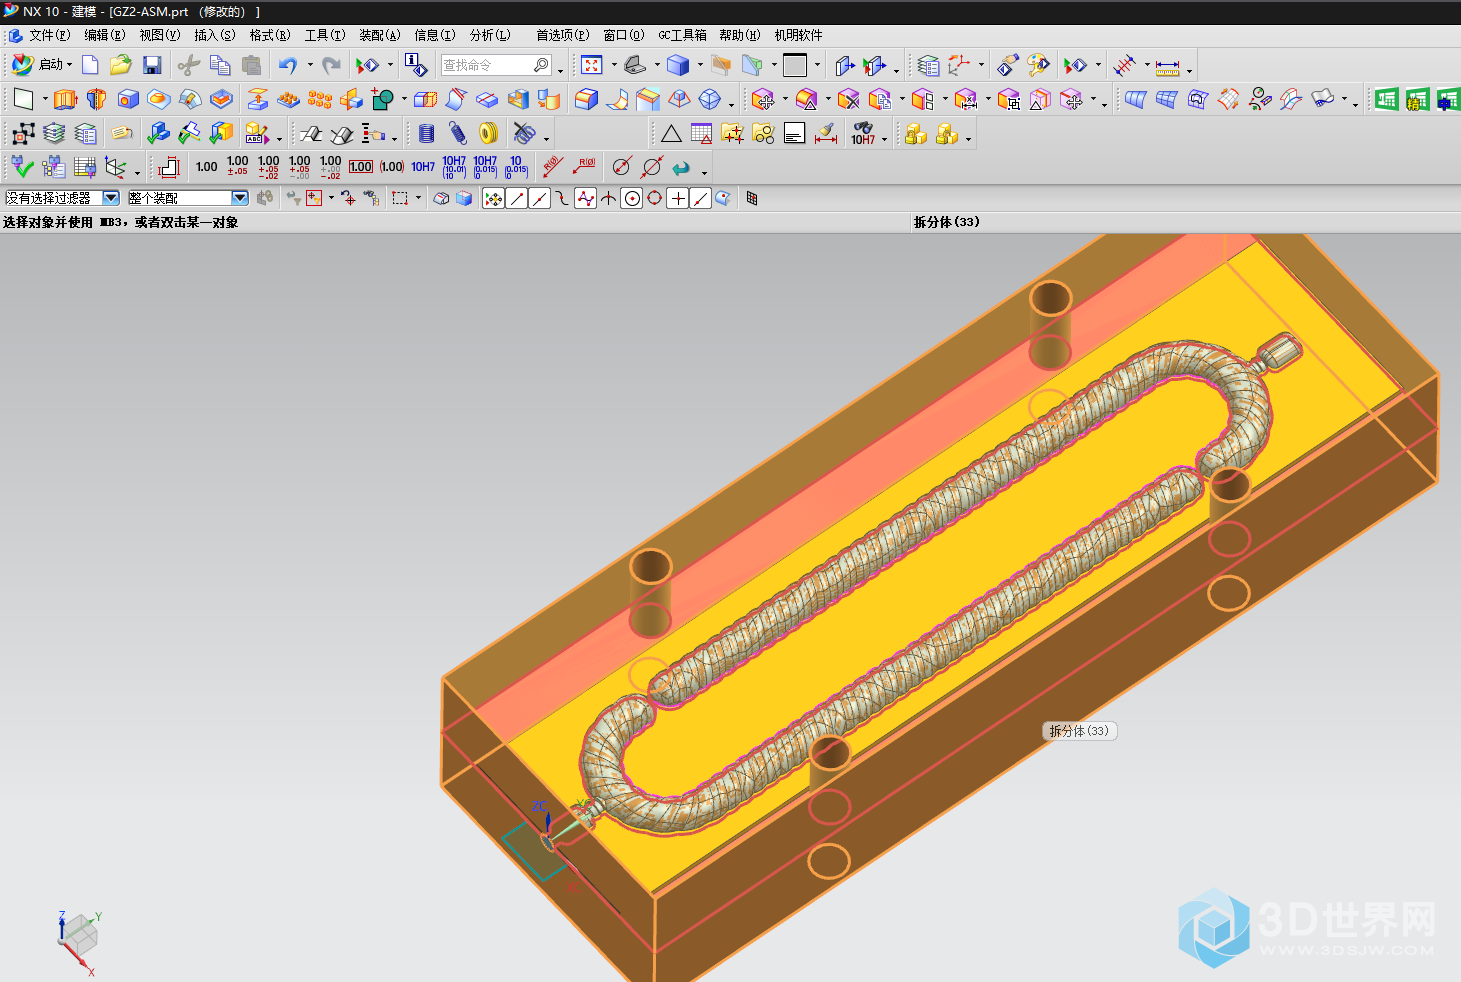Image resolution: width=1461 pixels, height=982 pixels.
Task: Open the 帮助(H) help menu
Action: (740, 35)
